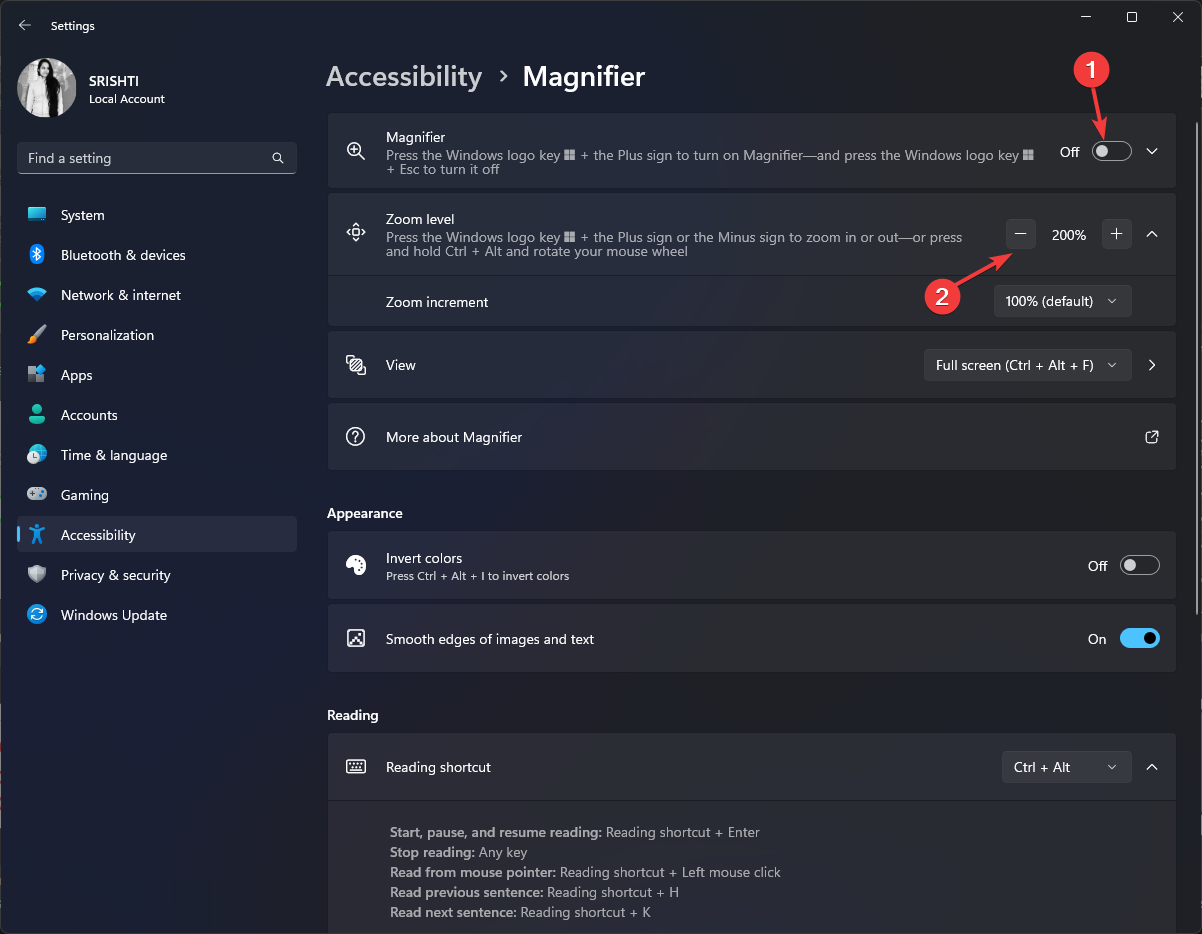1202x934 pixels.
Task: Go to Bluetooth & devices settings
Action: point(157,255)
